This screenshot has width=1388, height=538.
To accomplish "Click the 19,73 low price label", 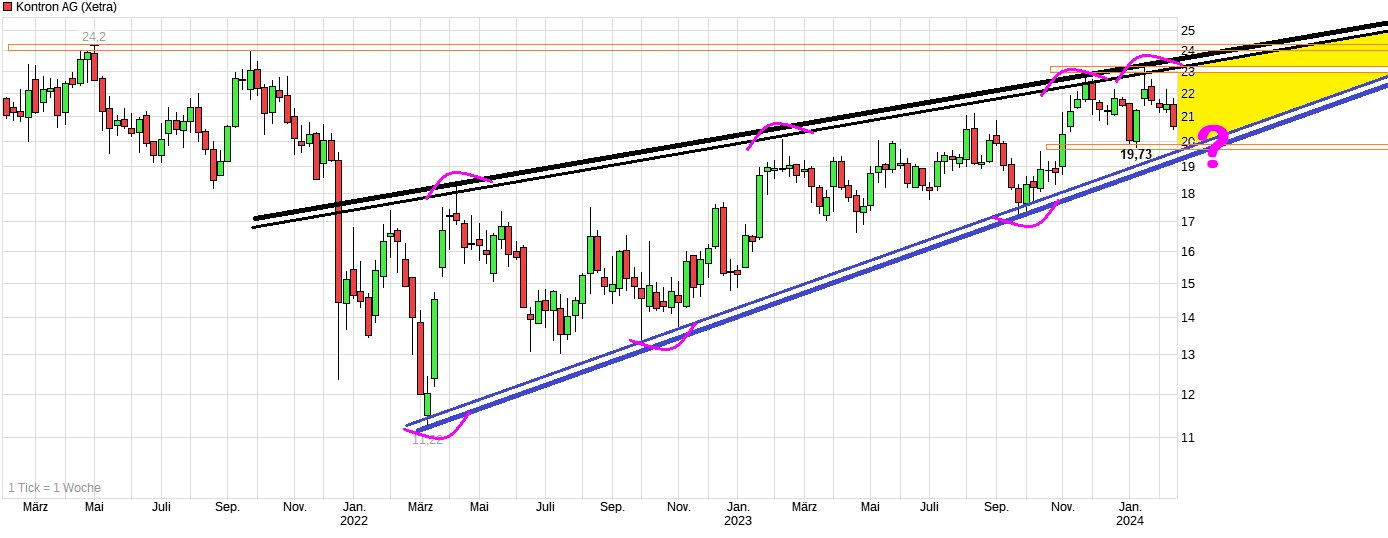I will tap(1135, 154).
